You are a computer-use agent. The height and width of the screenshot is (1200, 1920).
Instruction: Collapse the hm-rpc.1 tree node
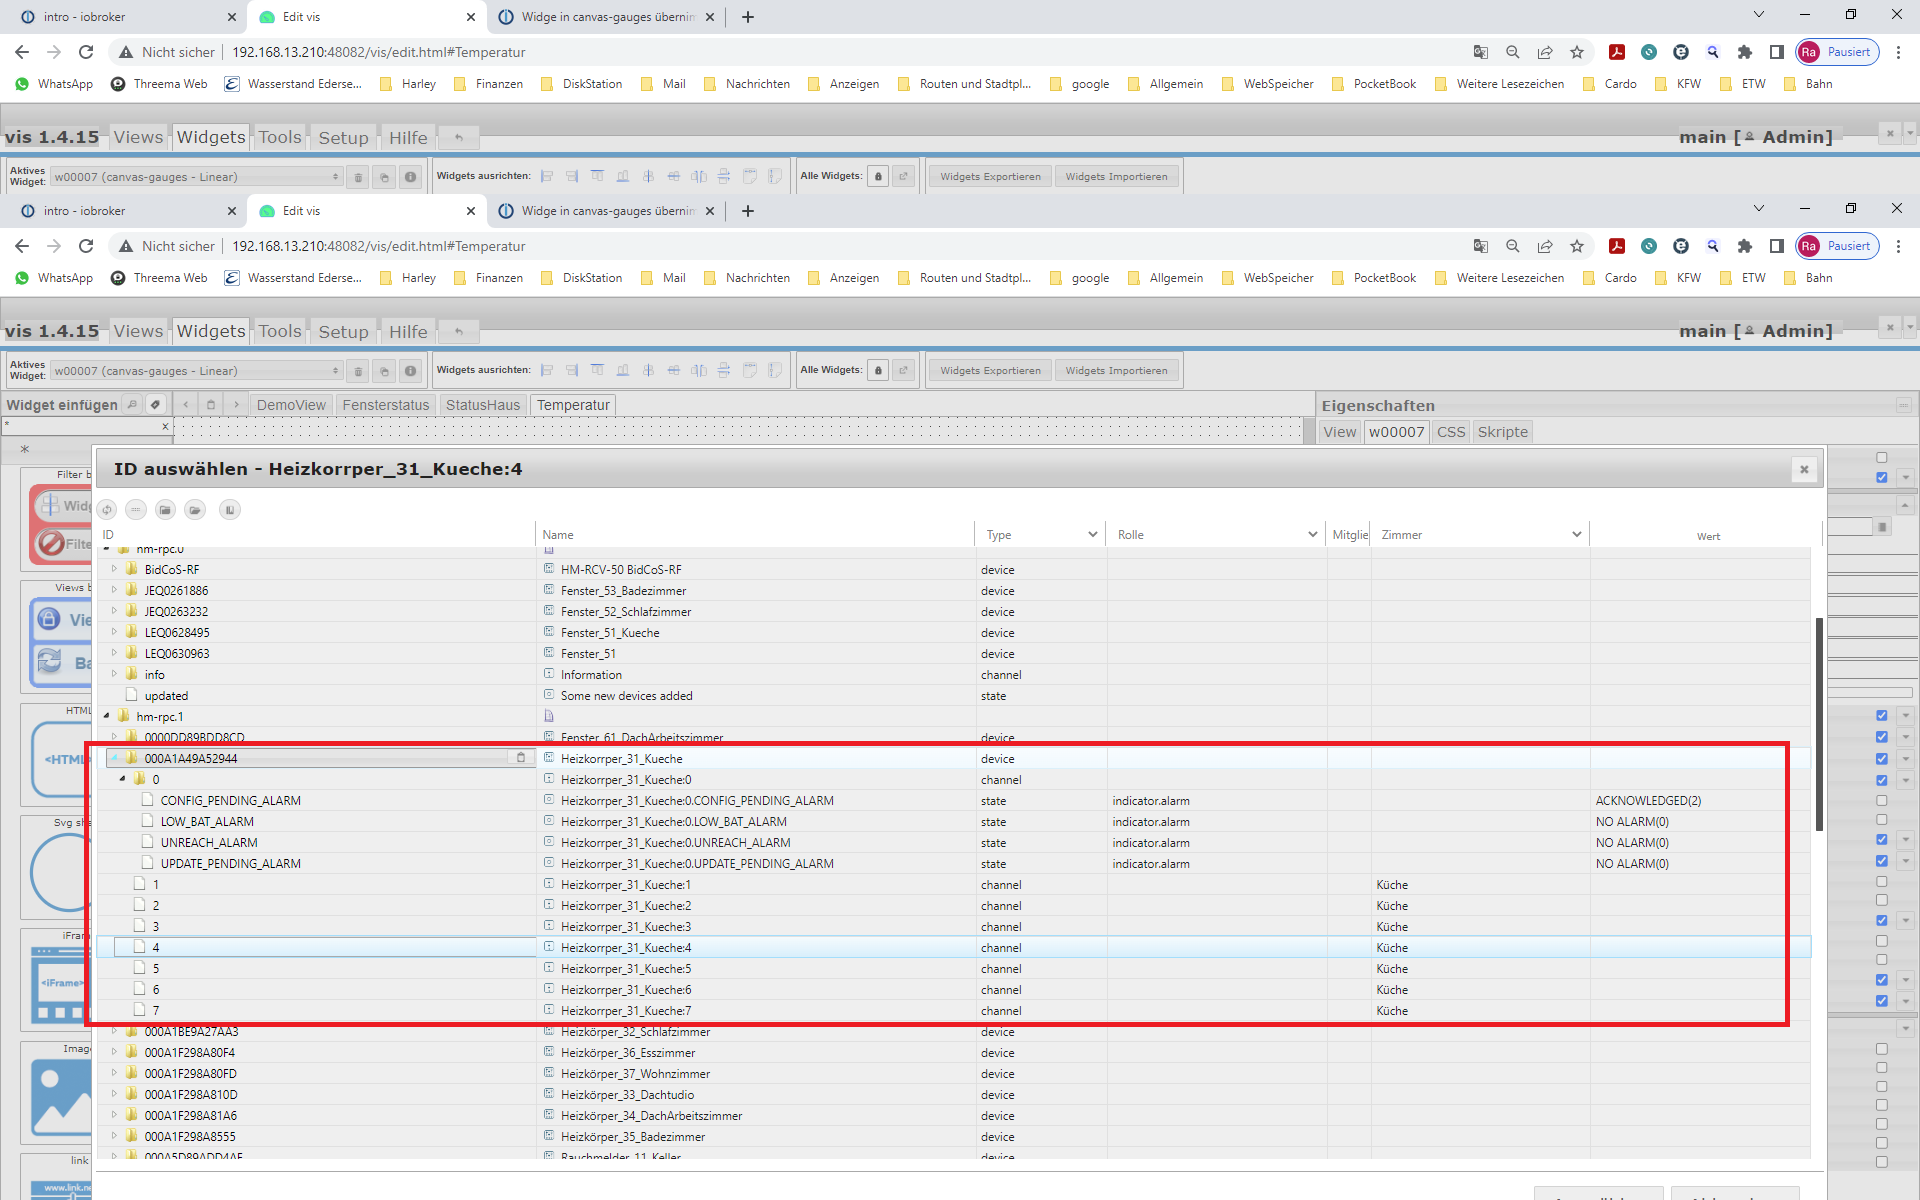pyautogui.click(x=107, y=716)
